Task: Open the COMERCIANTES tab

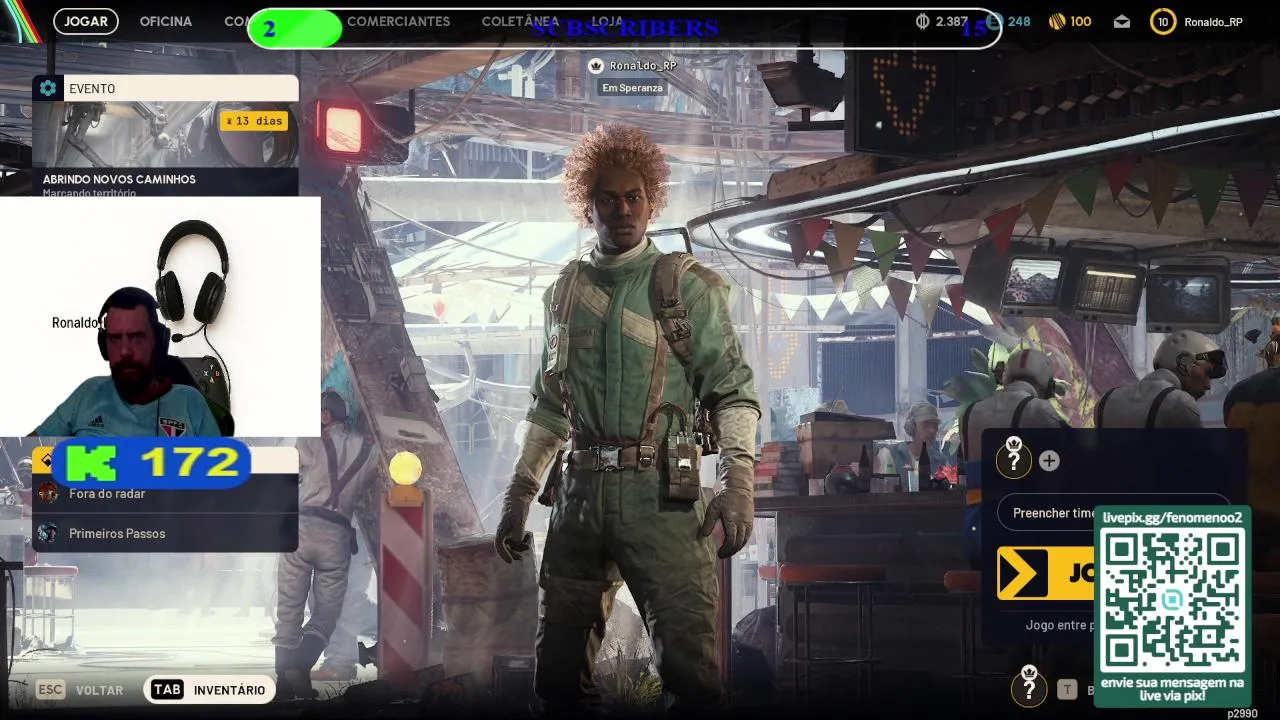Action: (398, 21)
